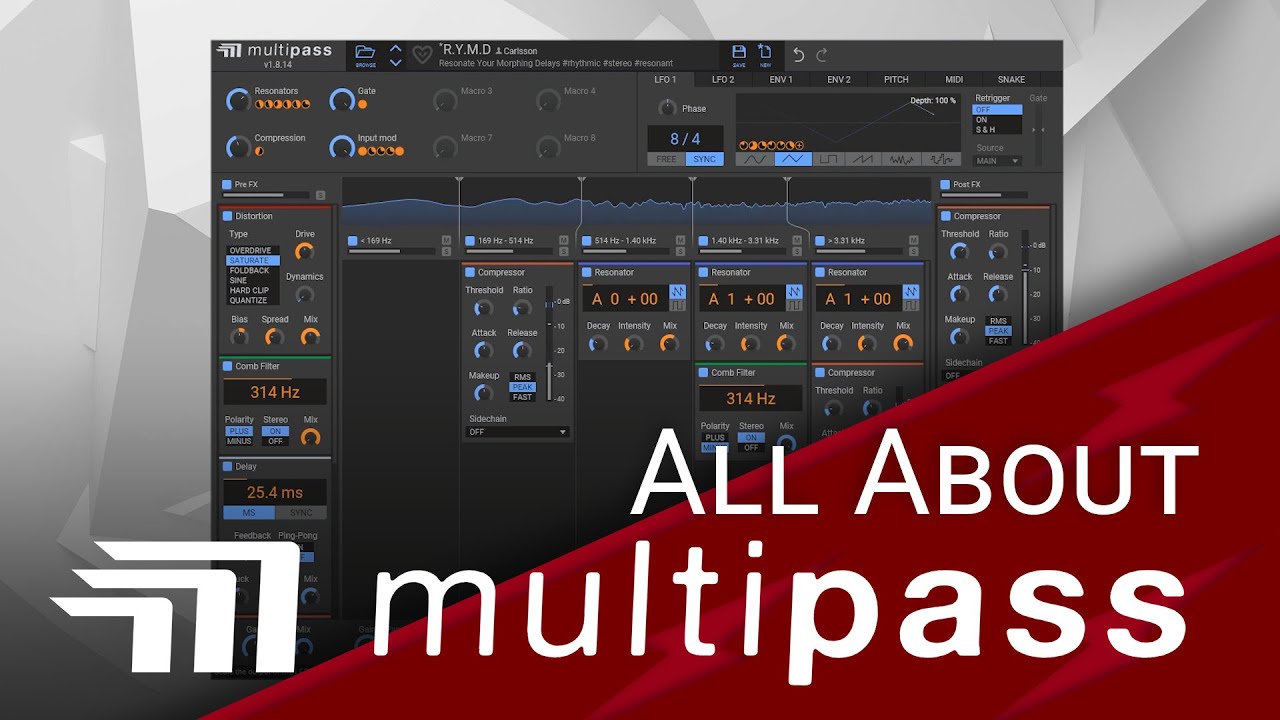Disable the 169 Hz - 514 Hz band Compressor
Viewport: 1280px width, 720px height.
click(x=470, y=272)
